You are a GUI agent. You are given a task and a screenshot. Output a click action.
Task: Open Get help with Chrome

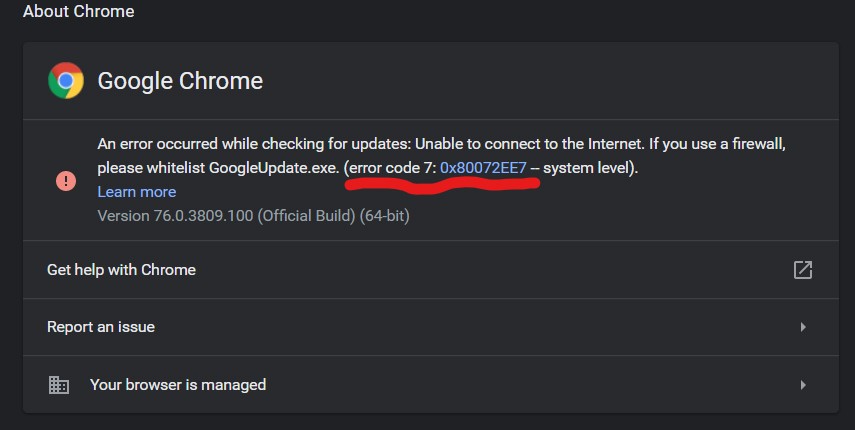point(122,269)
